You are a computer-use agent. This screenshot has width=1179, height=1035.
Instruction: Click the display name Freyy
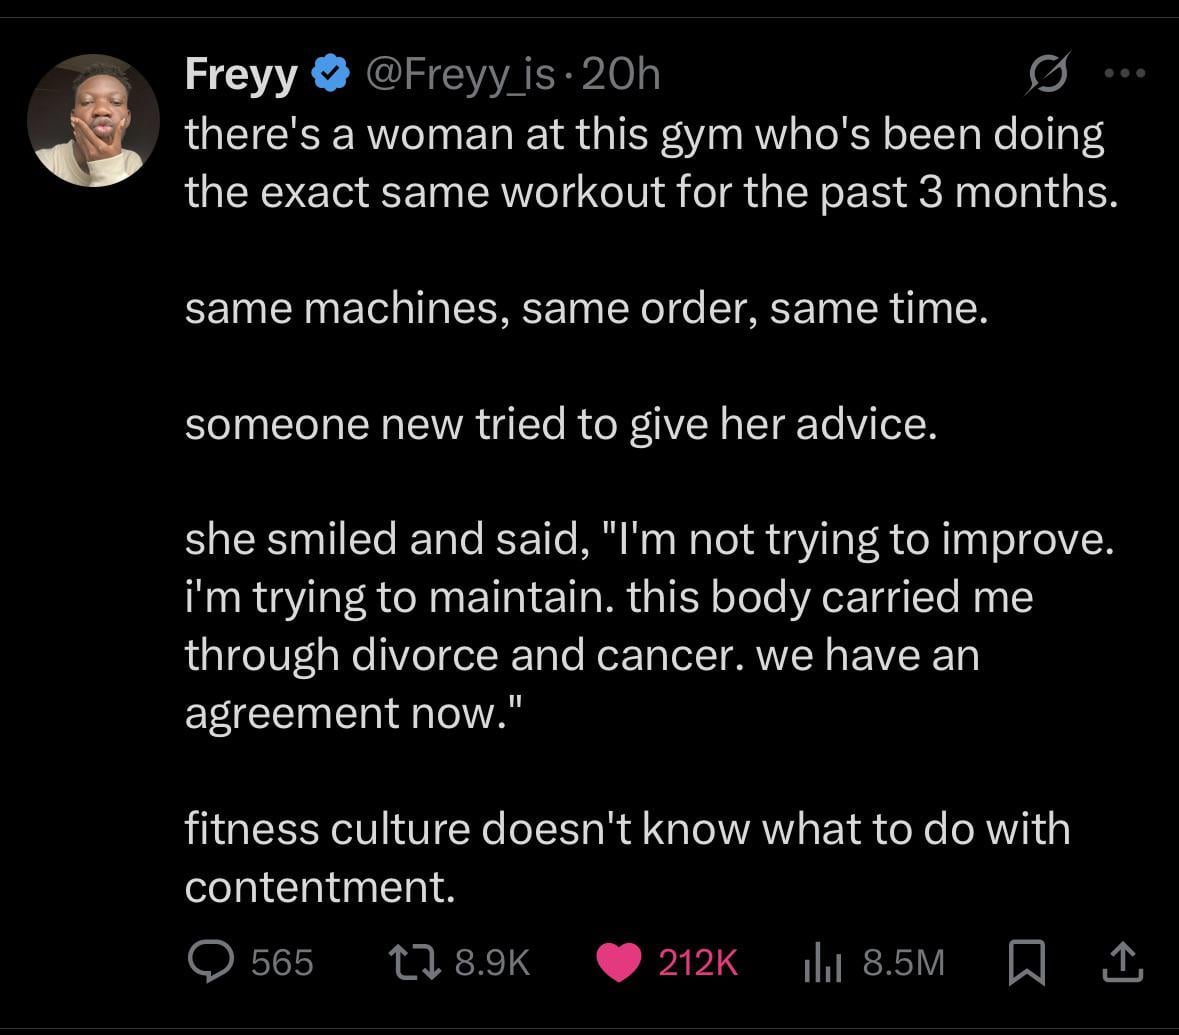coord(241,74)
